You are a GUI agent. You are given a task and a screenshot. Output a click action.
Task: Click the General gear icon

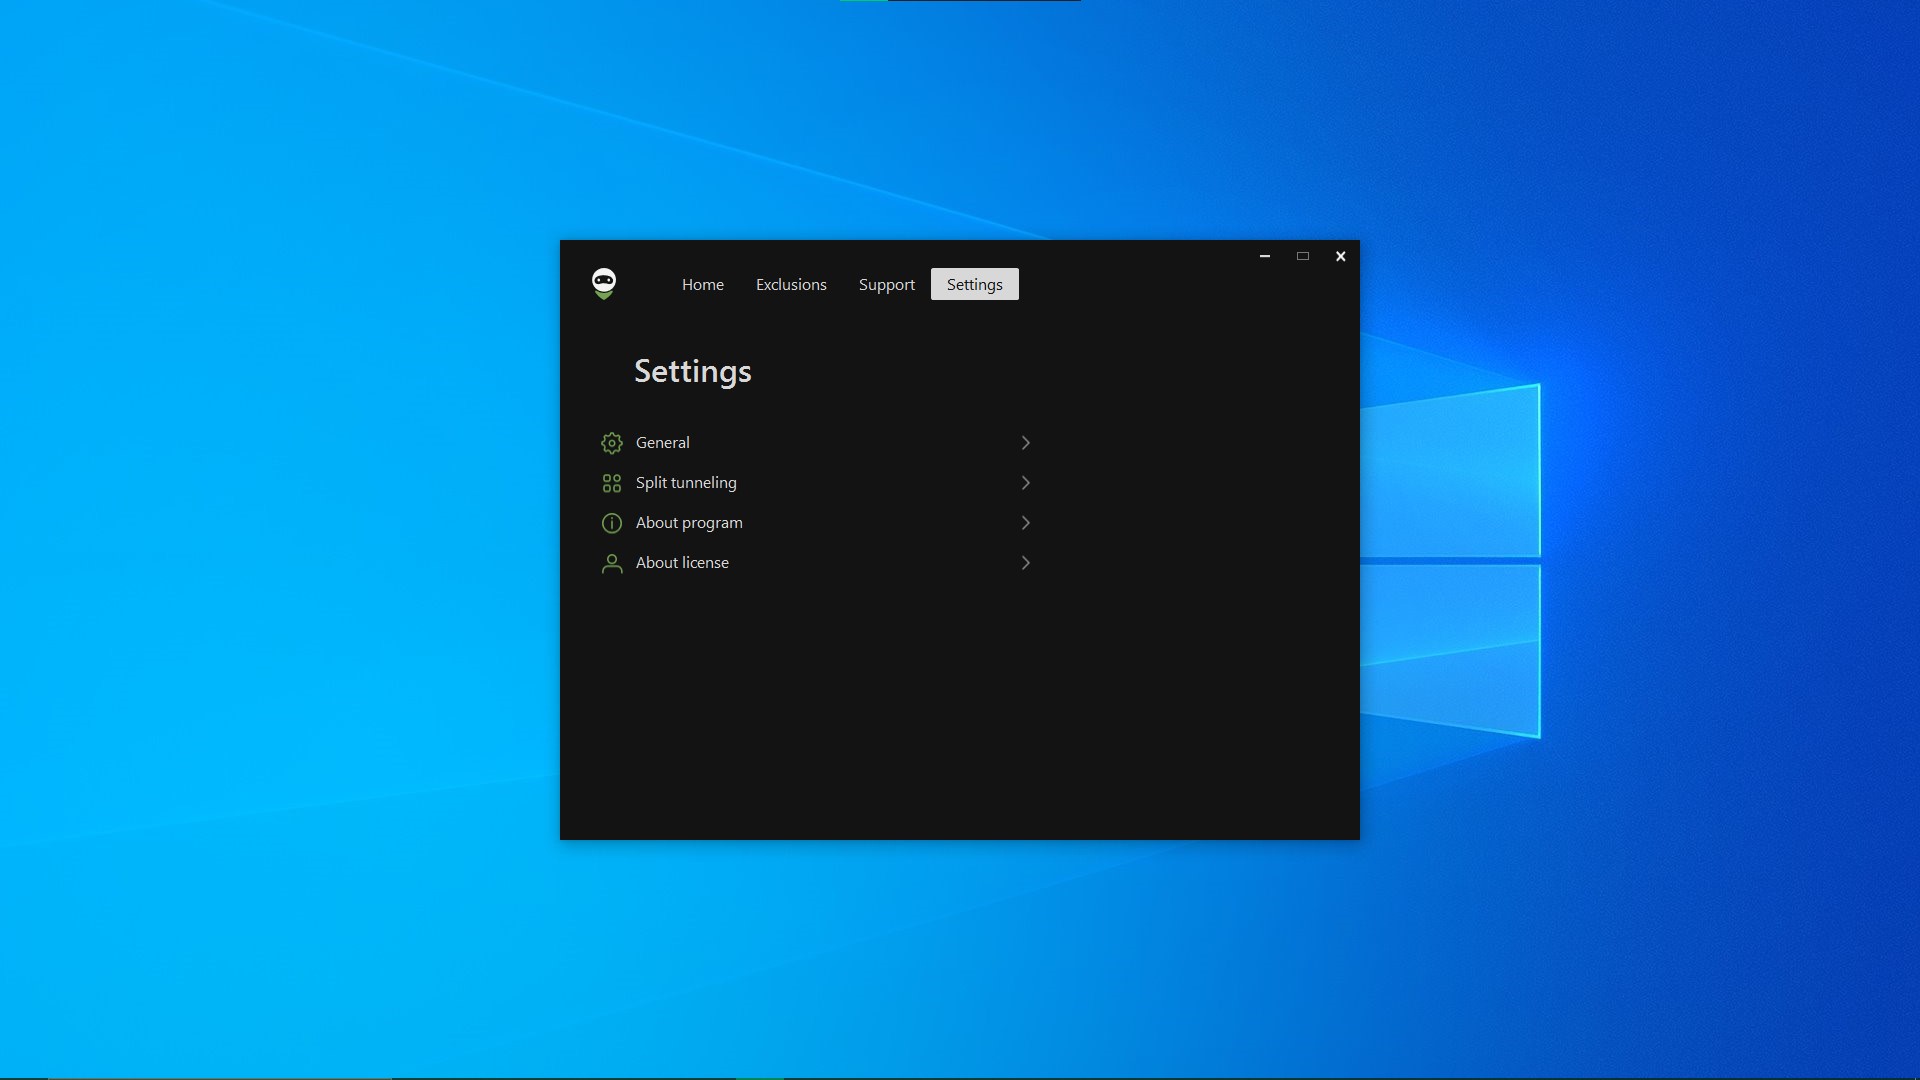click(612, 443)
